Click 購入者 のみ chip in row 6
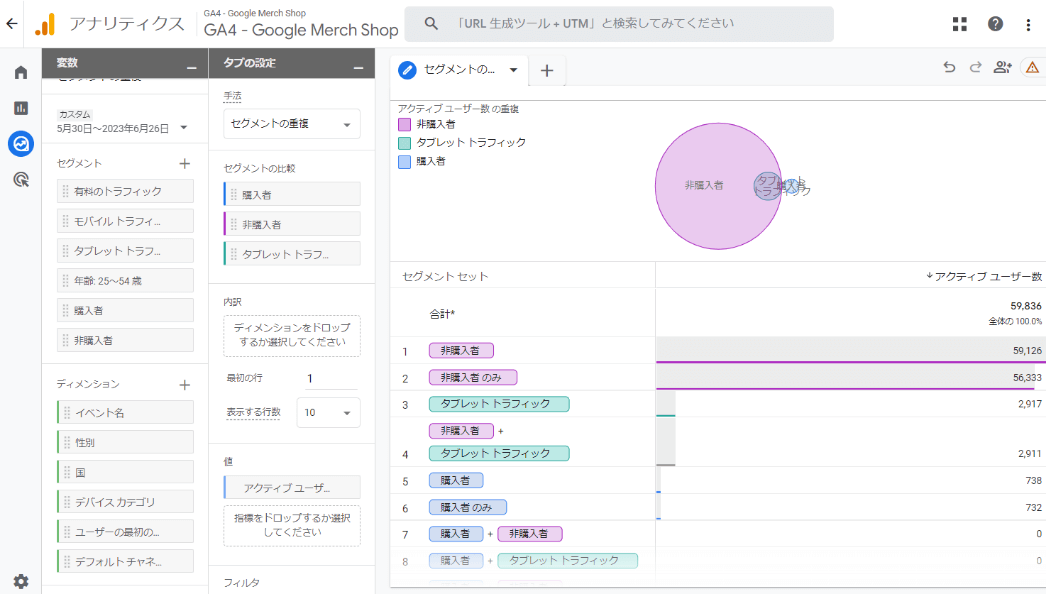This screenshot has height=594, width=1046. point(468,507)
